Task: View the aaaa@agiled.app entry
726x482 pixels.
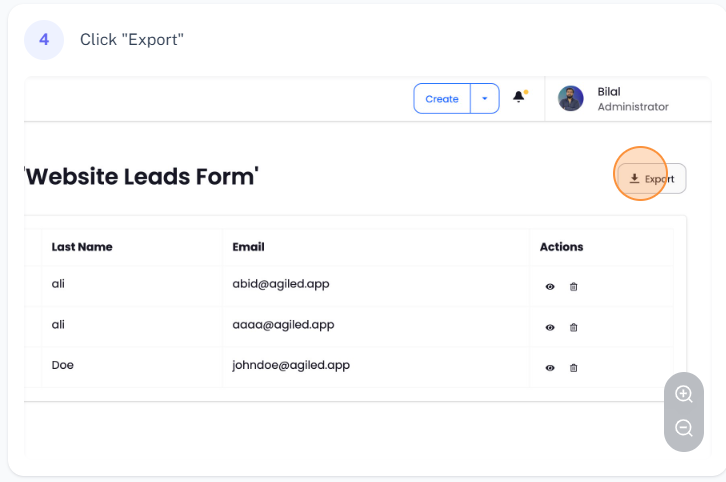Action: point(550,327)
